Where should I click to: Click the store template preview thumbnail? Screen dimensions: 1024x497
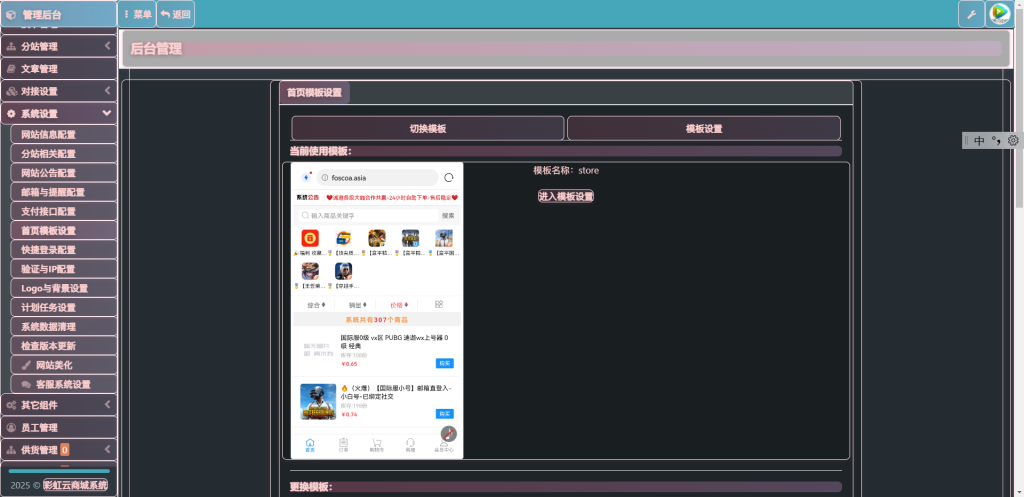coord(377,310)
